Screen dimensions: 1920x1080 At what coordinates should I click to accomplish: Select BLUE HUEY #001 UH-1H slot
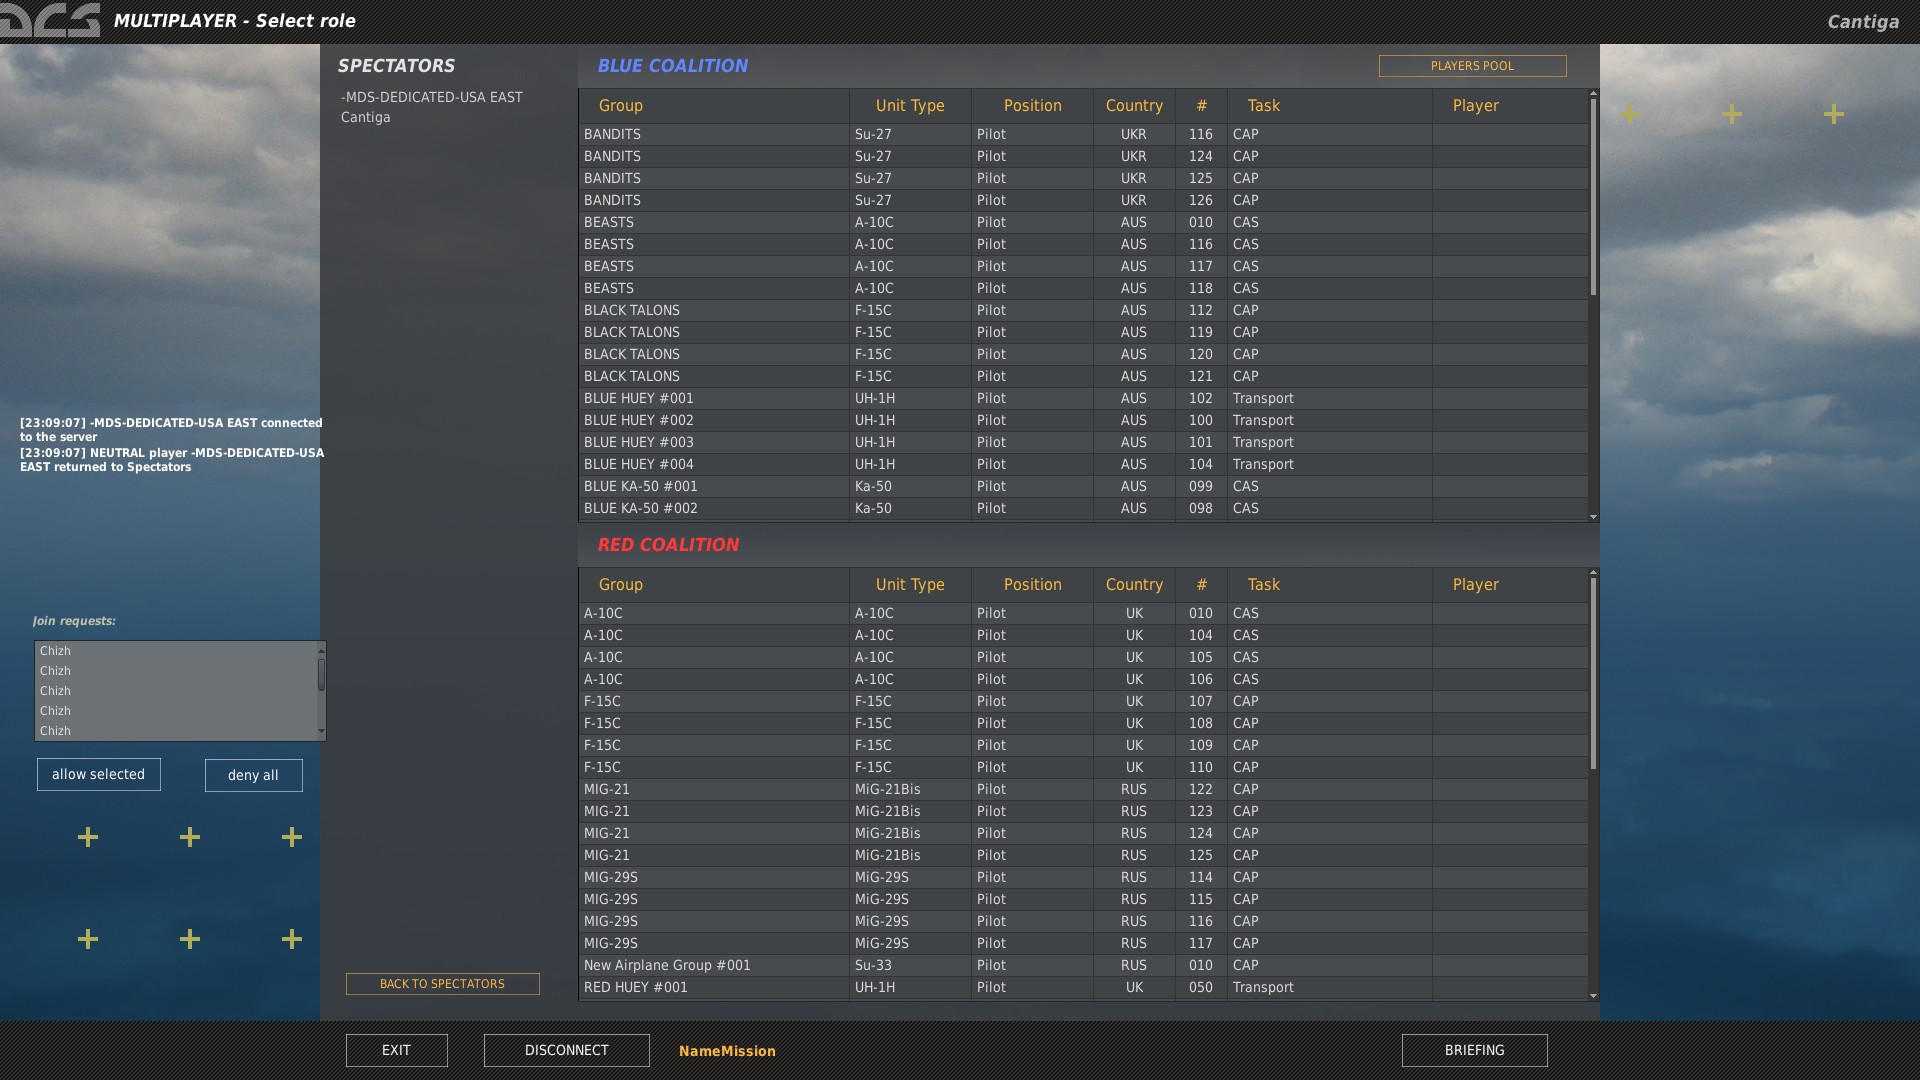[x=1083, y=398]
